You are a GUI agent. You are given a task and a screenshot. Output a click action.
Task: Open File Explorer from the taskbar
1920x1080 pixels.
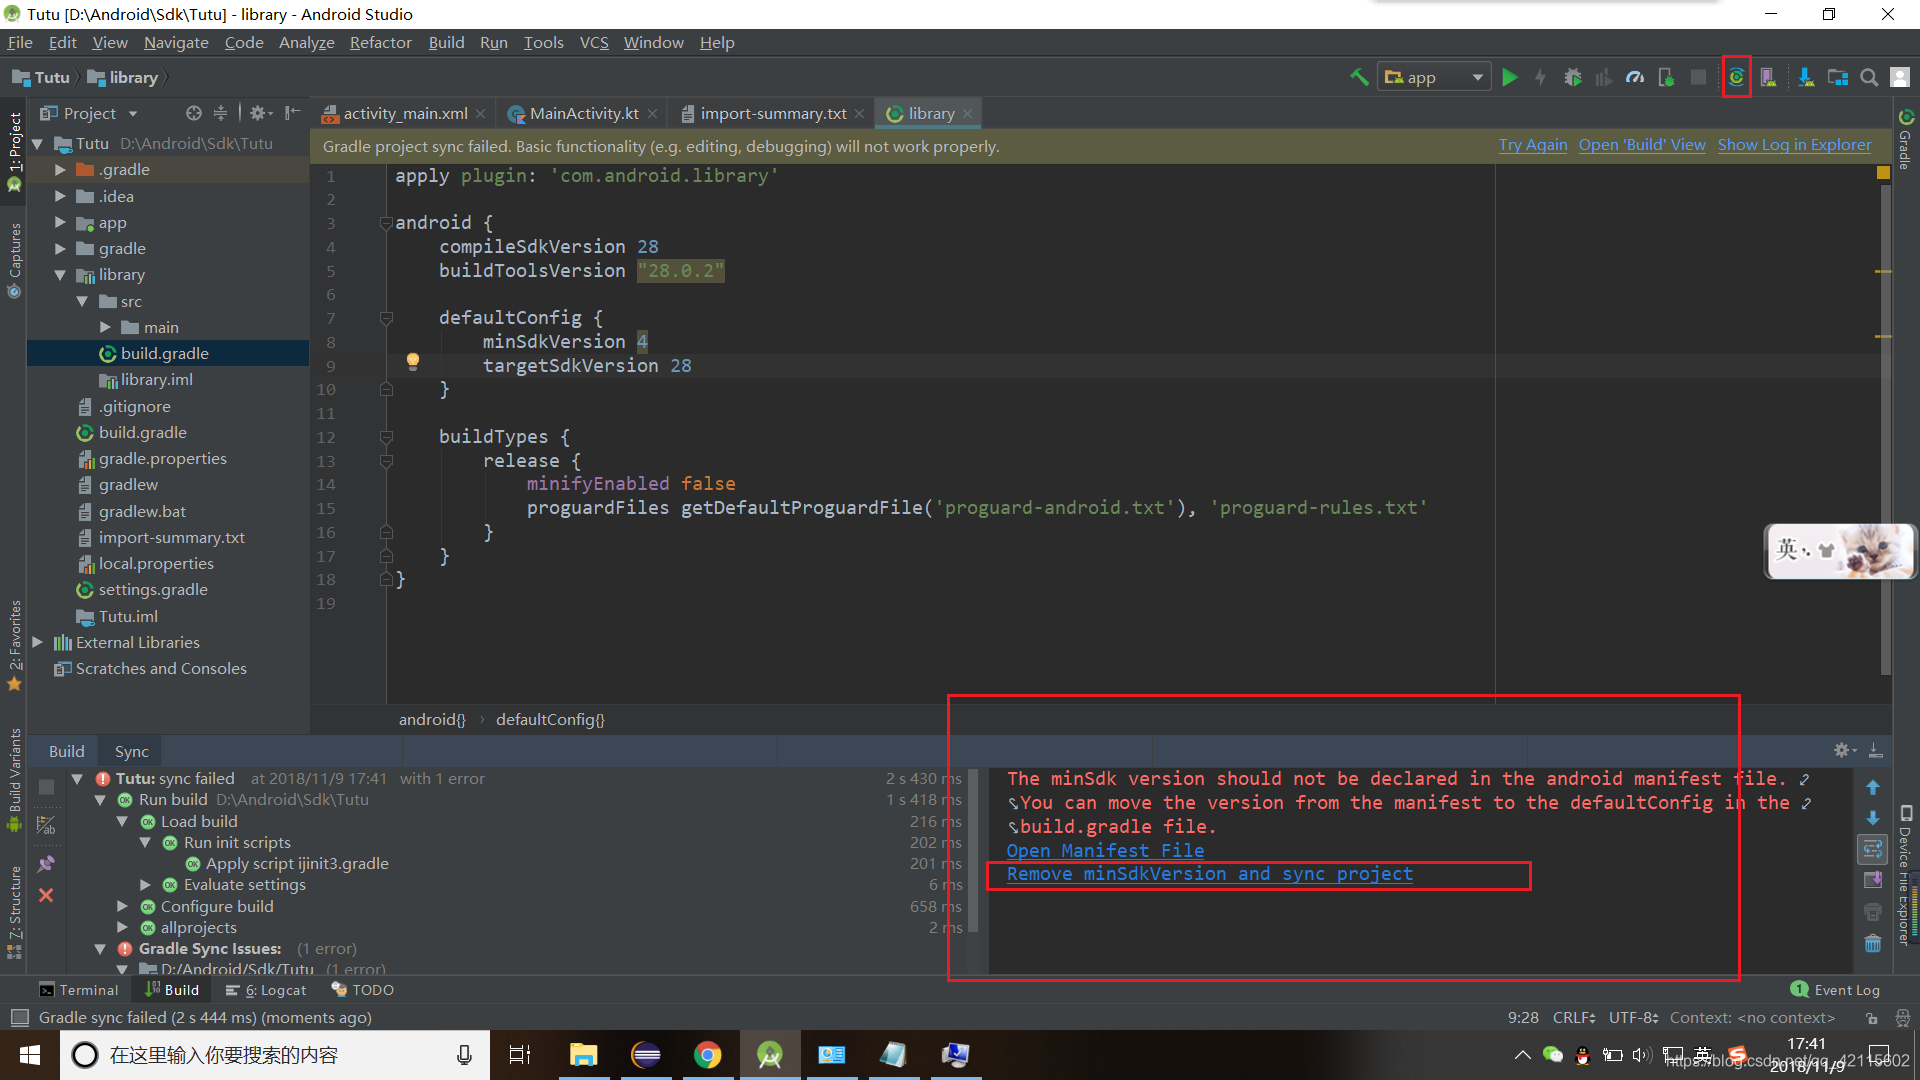pos(583,1055)
